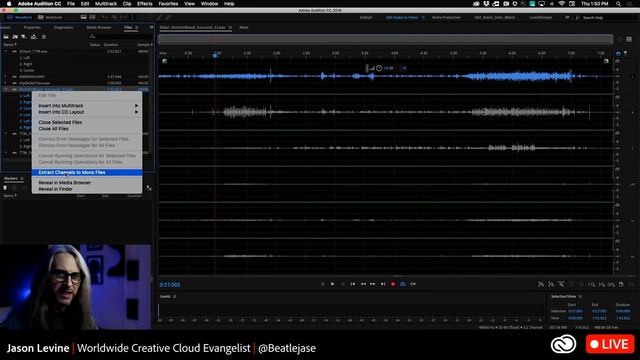The height and width of the screenshot is (360, 640).
Task: Open the Favorites menu
Action: 168,4
